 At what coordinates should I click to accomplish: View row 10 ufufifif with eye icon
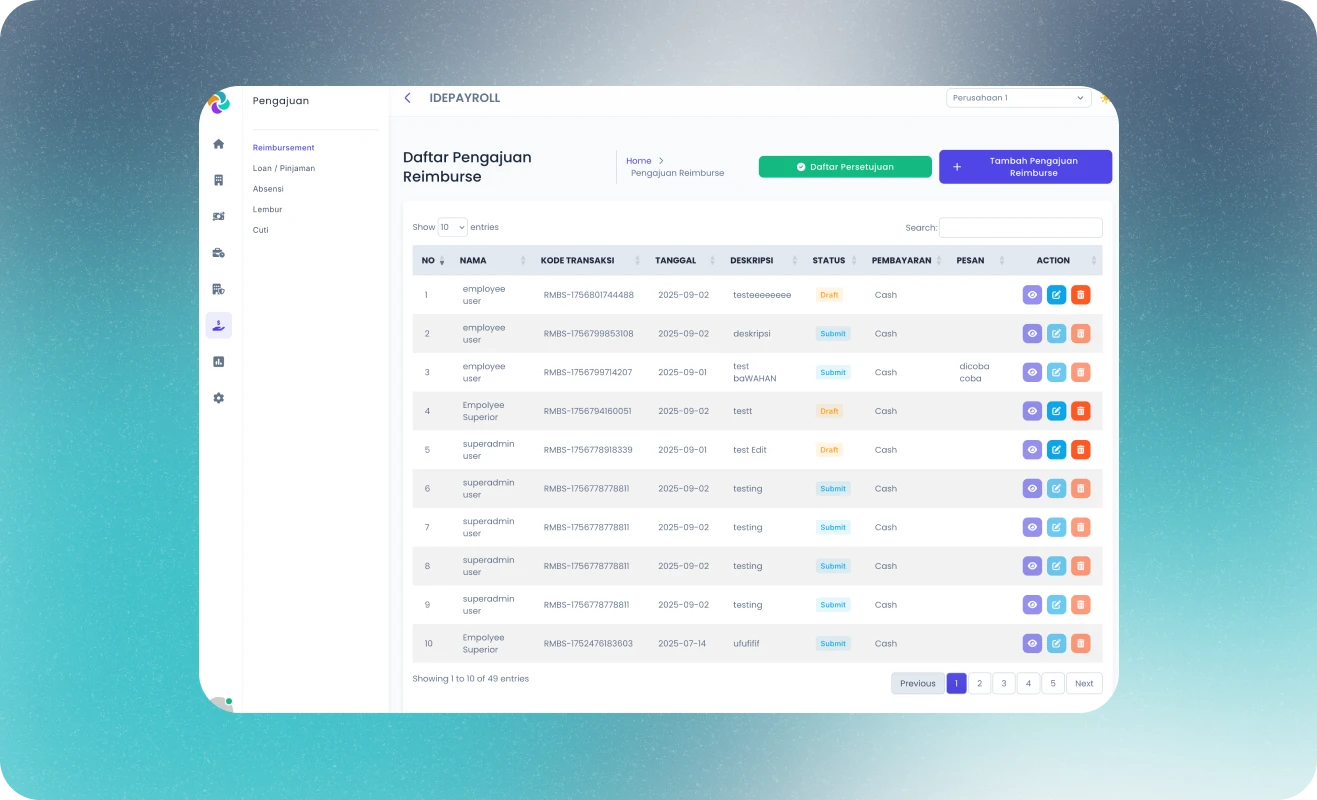[1032, 644]
